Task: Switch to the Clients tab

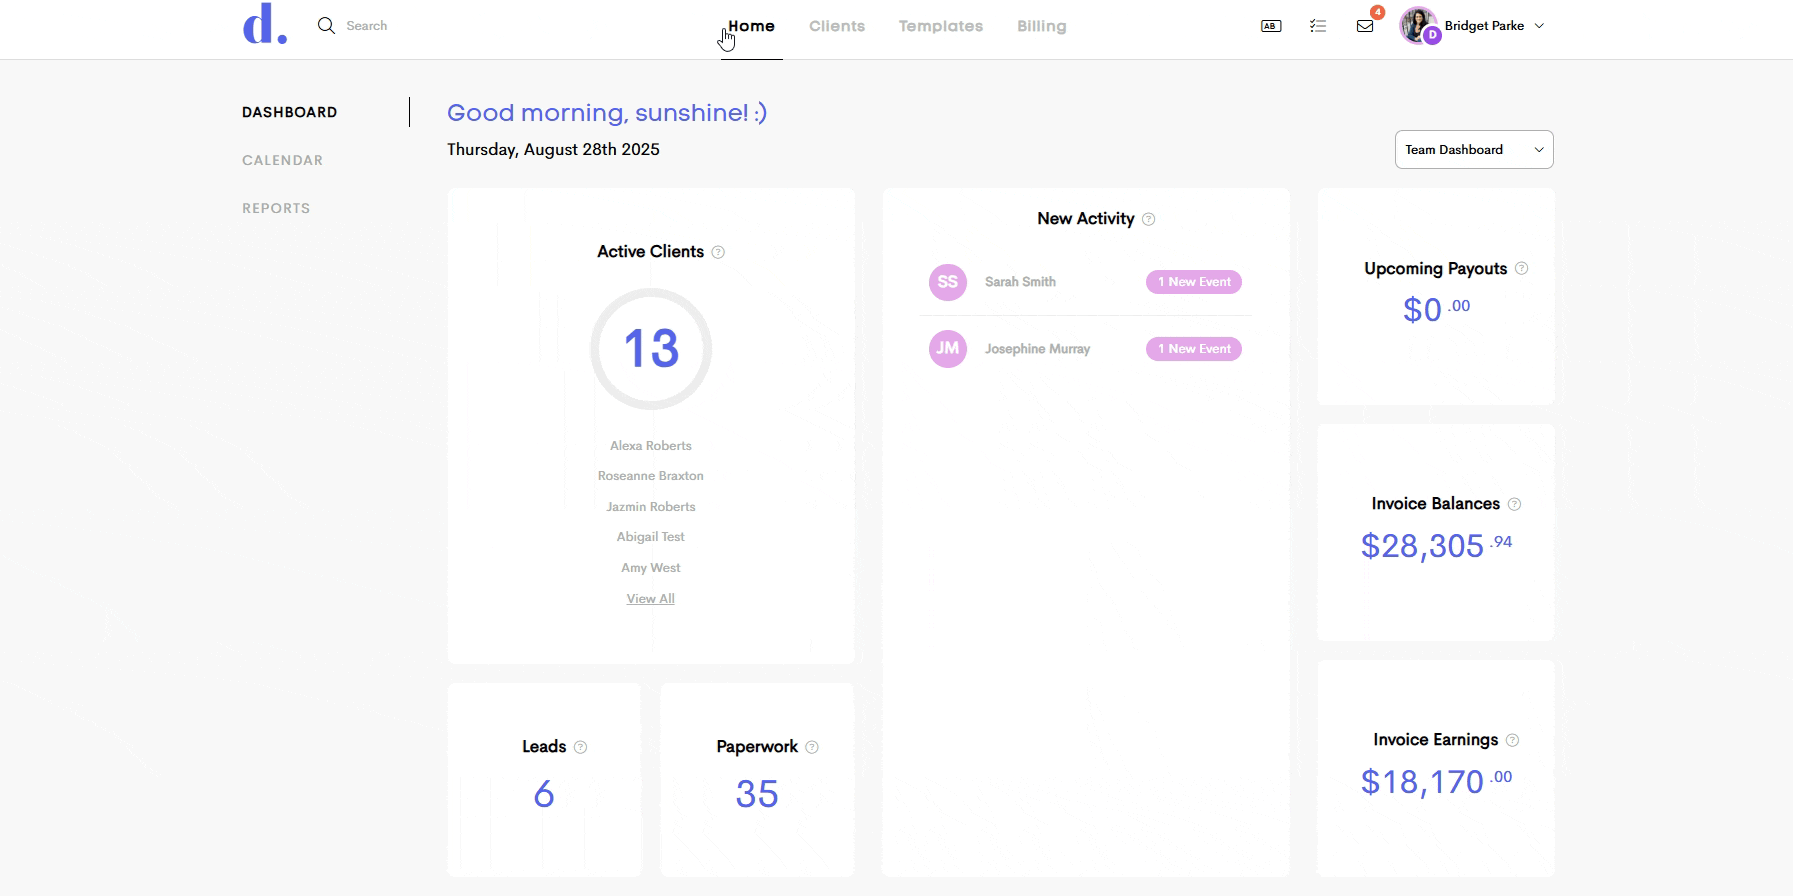Action: pos(837,26)
